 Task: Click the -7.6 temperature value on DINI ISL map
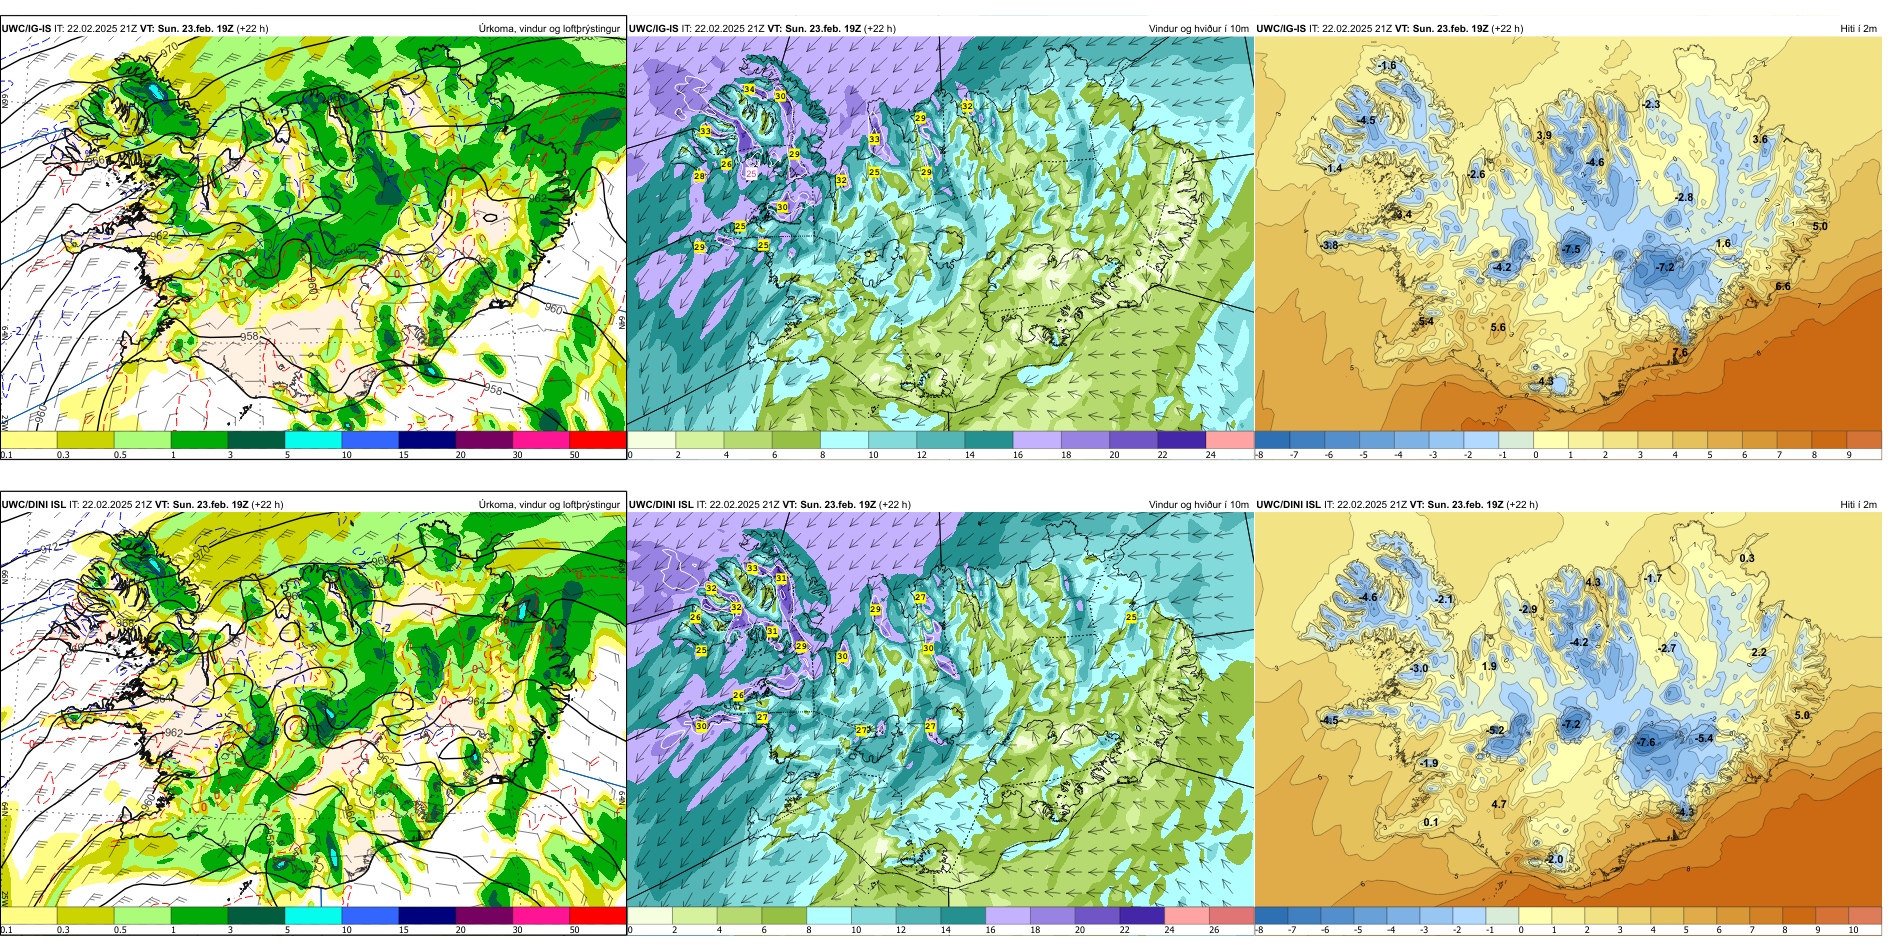click(x=1645, y=743)
